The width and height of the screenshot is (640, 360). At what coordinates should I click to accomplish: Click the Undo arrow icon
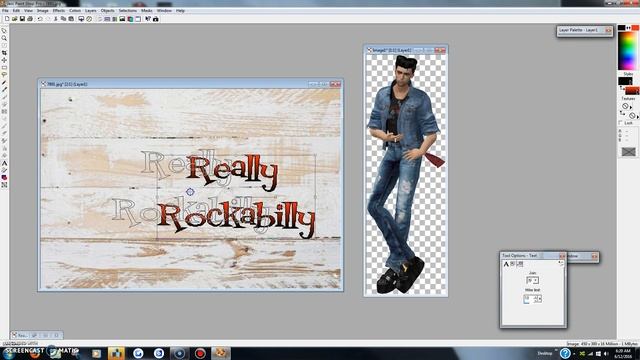(x=40, y=19)
